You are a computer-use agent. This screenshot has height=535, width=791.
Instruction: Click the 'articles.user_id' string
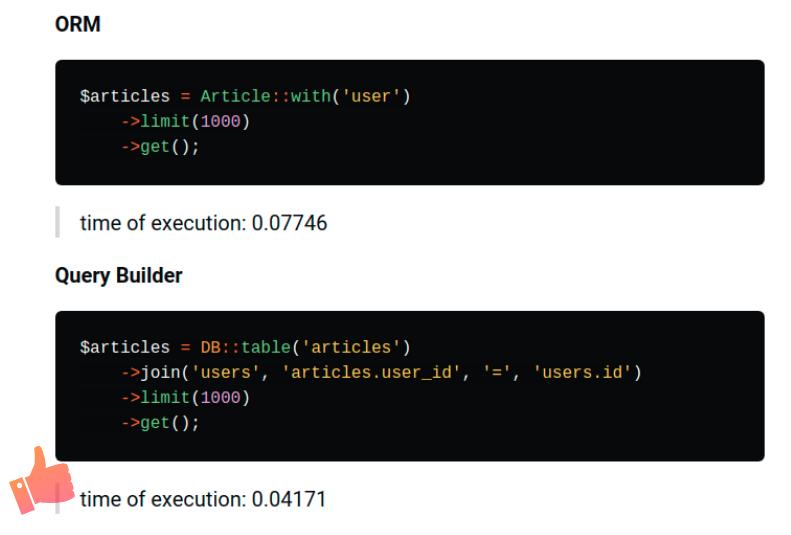click(371, 372)
